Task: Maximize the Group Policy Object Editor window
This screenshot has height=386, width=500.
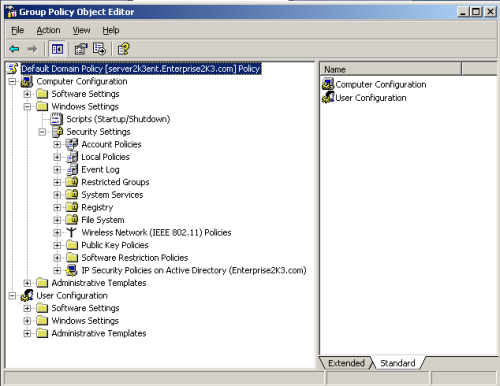Action: point(476,12)
